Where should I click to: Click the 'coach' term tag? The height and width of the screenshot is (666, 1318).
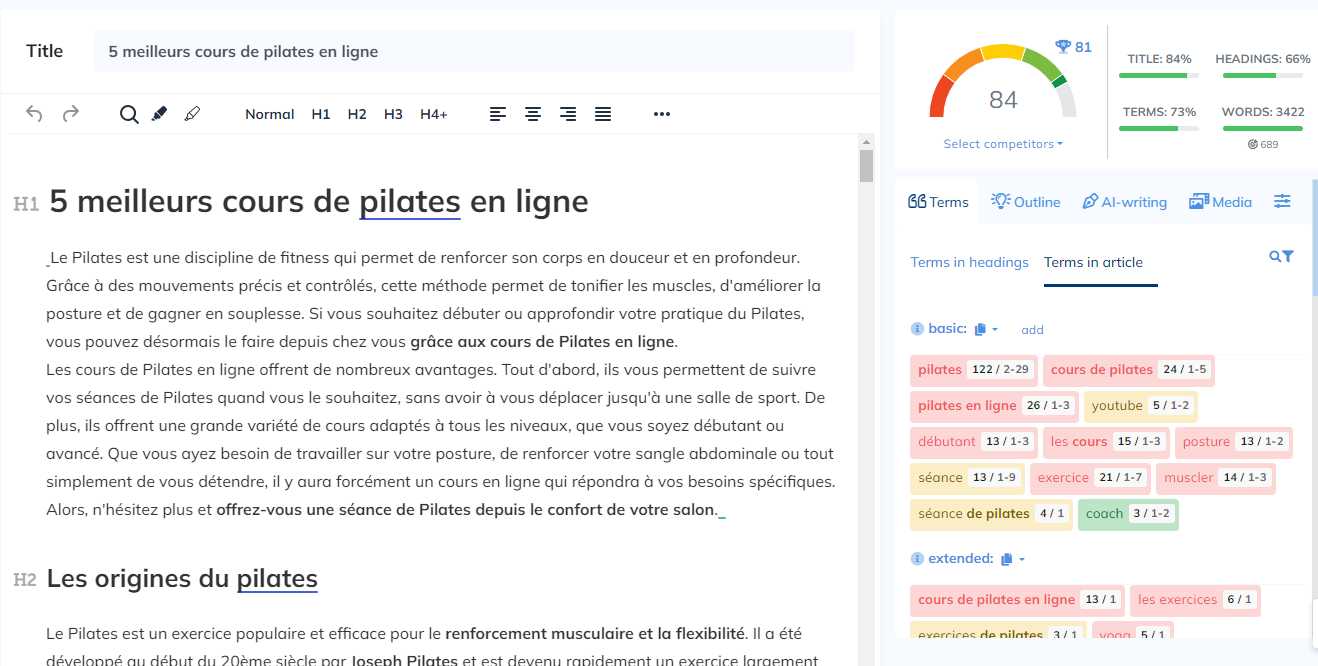(1128, 514)
